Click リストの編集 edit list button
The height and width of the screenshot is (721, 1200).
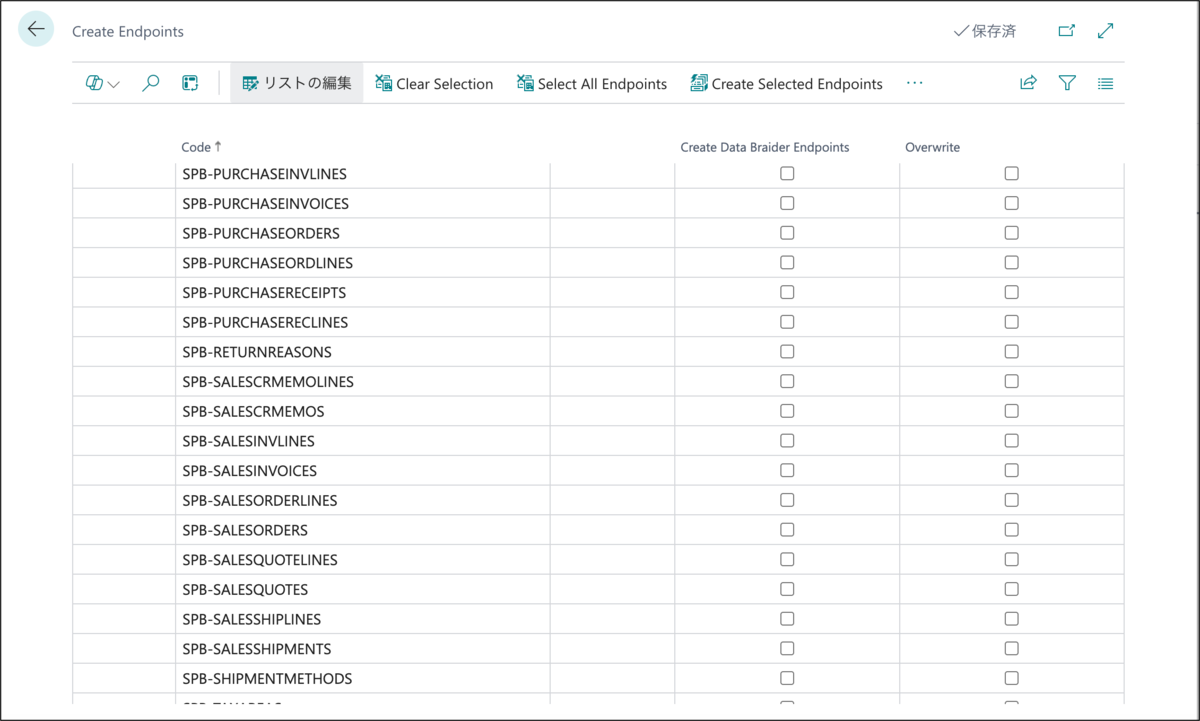click(x=297, y=84)
